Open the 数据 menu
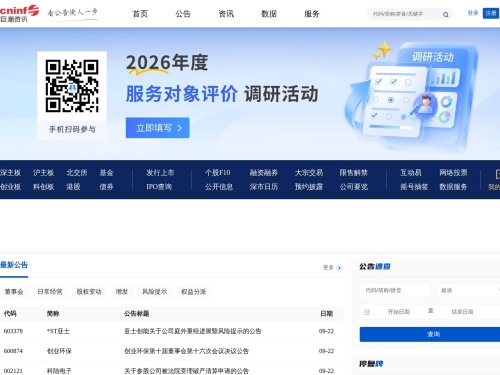The height and width of the screenshot is (375, 500). [x=269, y=14]
